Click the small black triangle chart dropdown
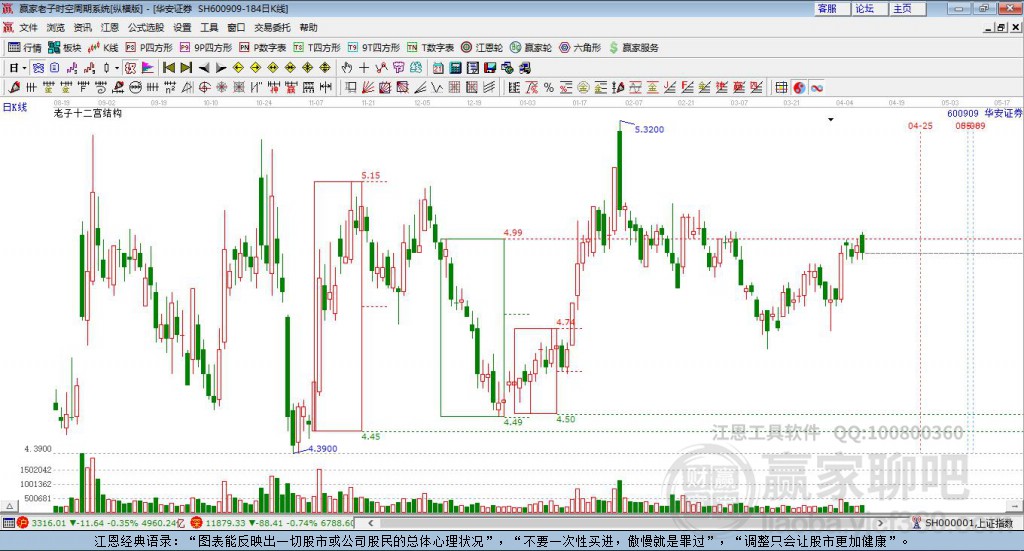Viewport: 1024px width, 551px height. 831,119
